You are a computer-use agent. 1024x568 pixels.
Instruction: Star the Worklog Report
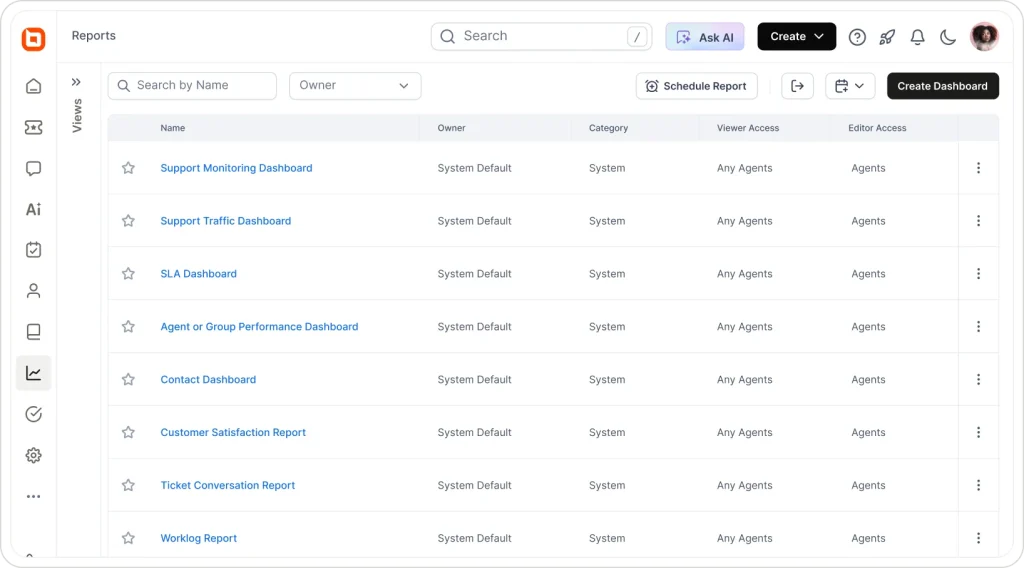point(129,538)
